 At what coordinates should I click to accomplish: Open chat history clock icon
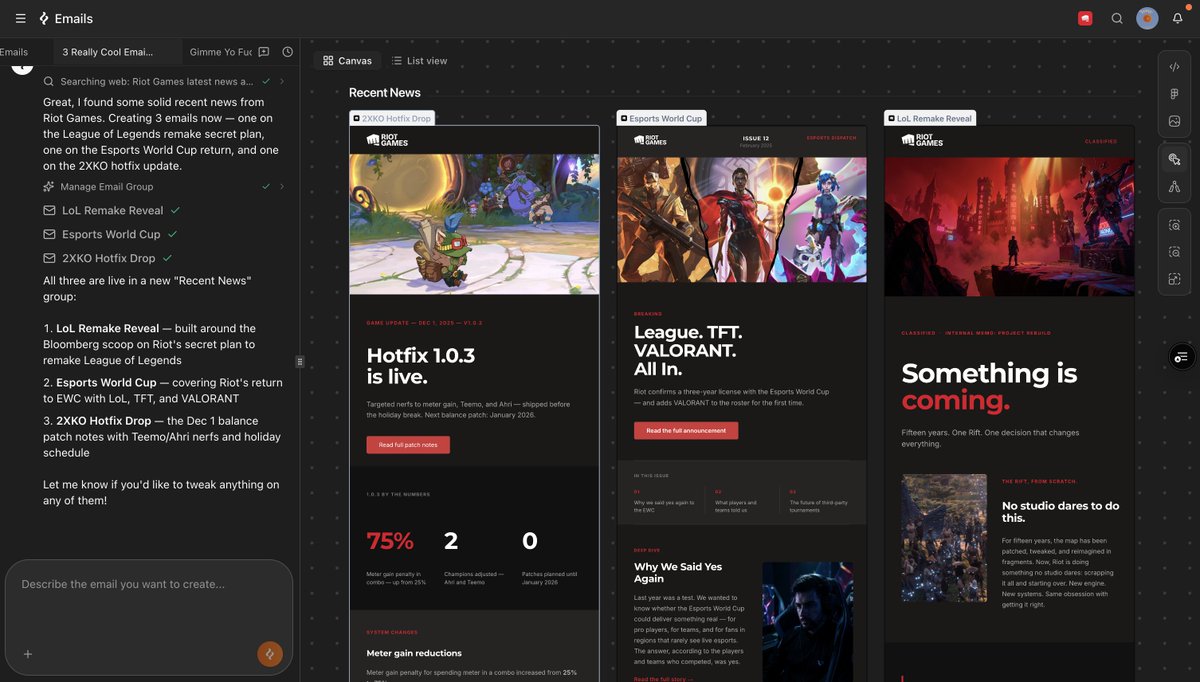click(288, 52)
